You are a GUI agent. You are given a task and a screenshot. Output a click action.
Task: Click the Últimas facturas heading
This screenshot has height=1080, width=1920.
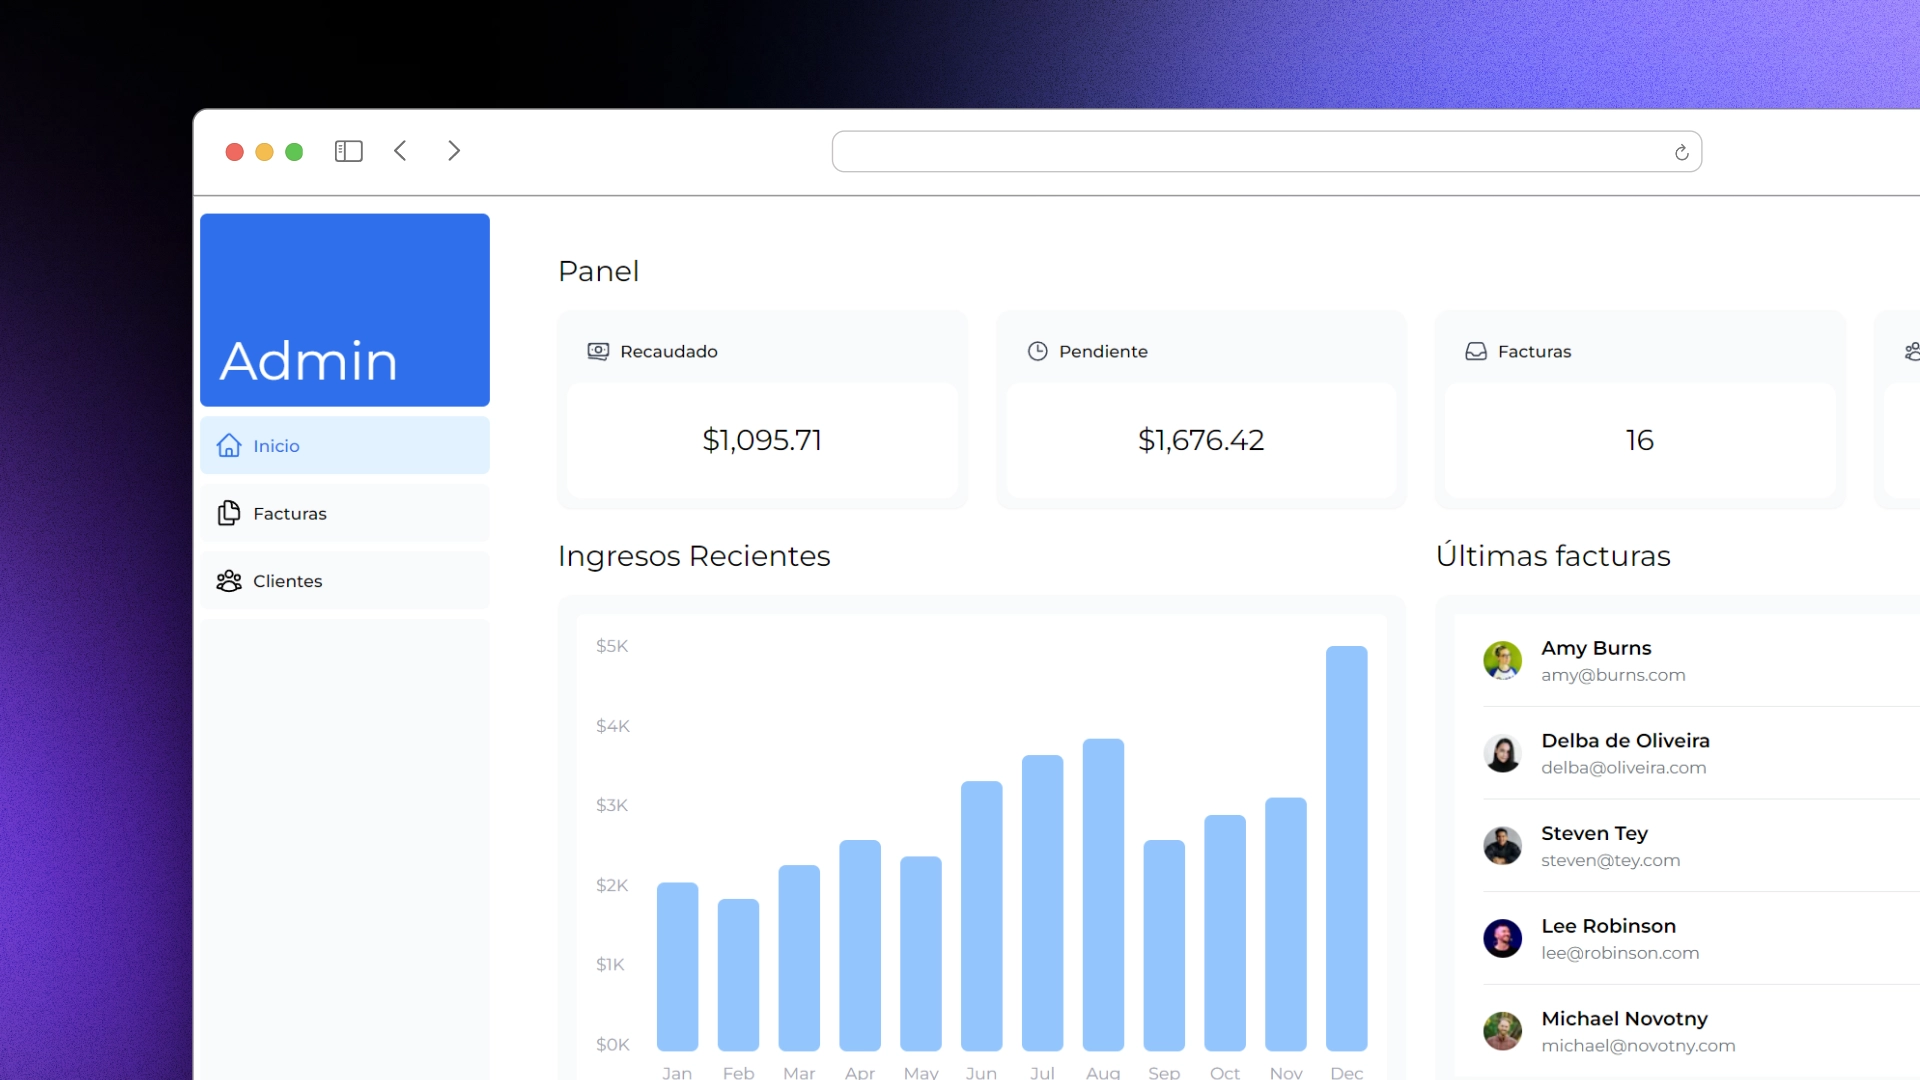[1553, 555]
